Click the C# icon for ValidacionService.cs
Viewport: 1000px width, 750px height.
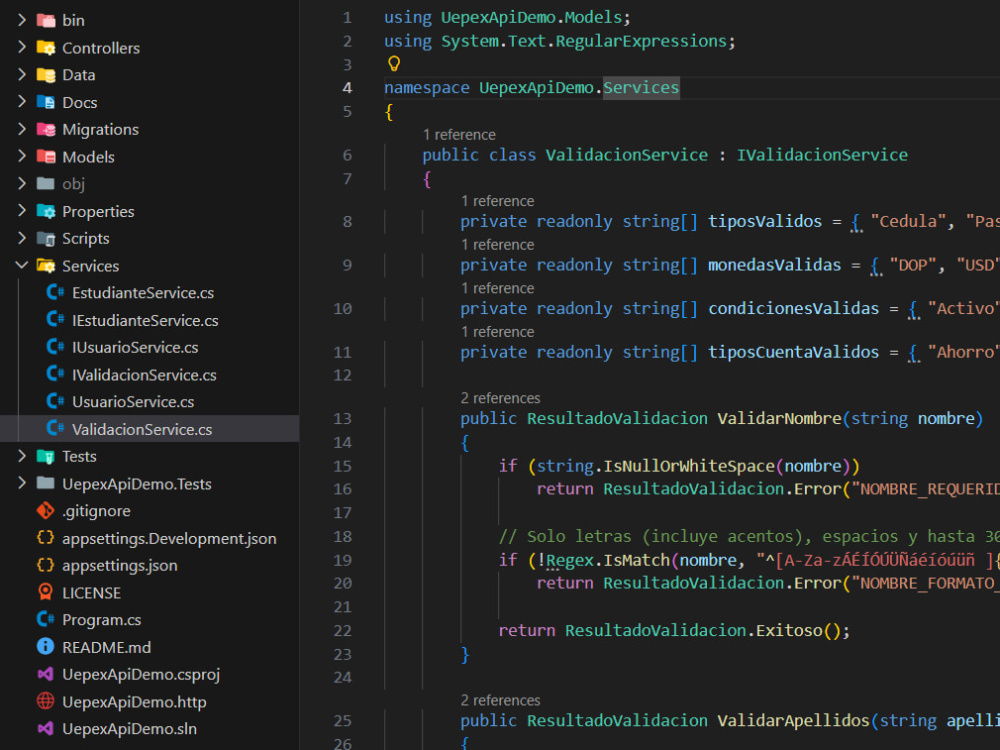55,429
